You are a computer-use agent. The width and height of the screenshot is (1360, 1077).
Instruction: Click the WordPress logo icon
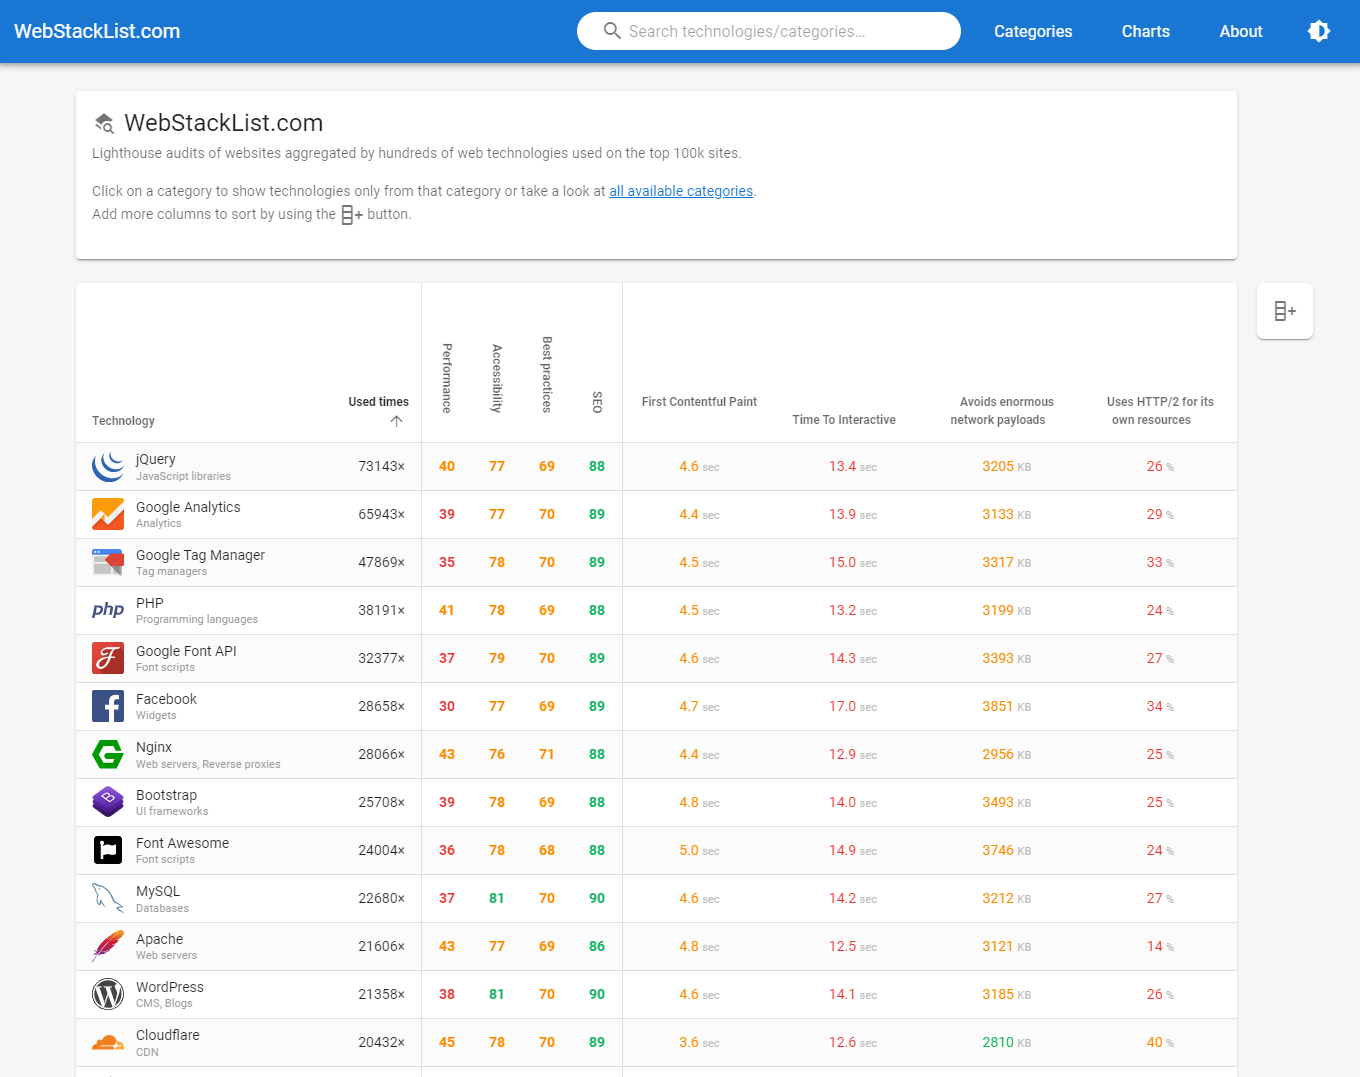click(107, 994)
